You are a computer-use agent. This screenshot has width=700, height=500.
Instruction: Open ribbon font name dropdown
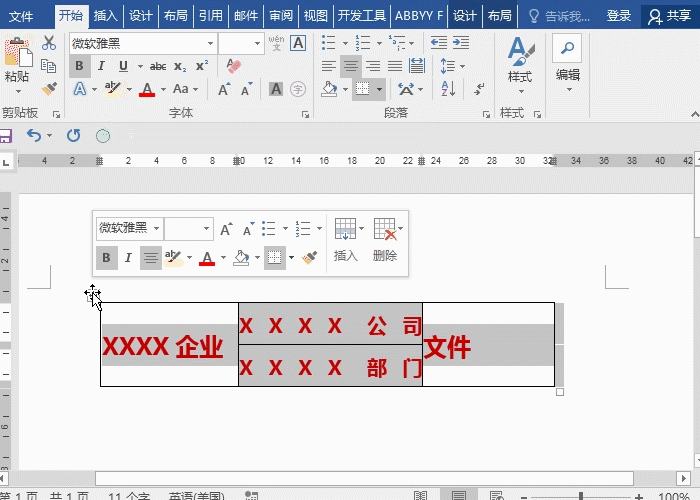pyautogui.click(x=210, y=43)
